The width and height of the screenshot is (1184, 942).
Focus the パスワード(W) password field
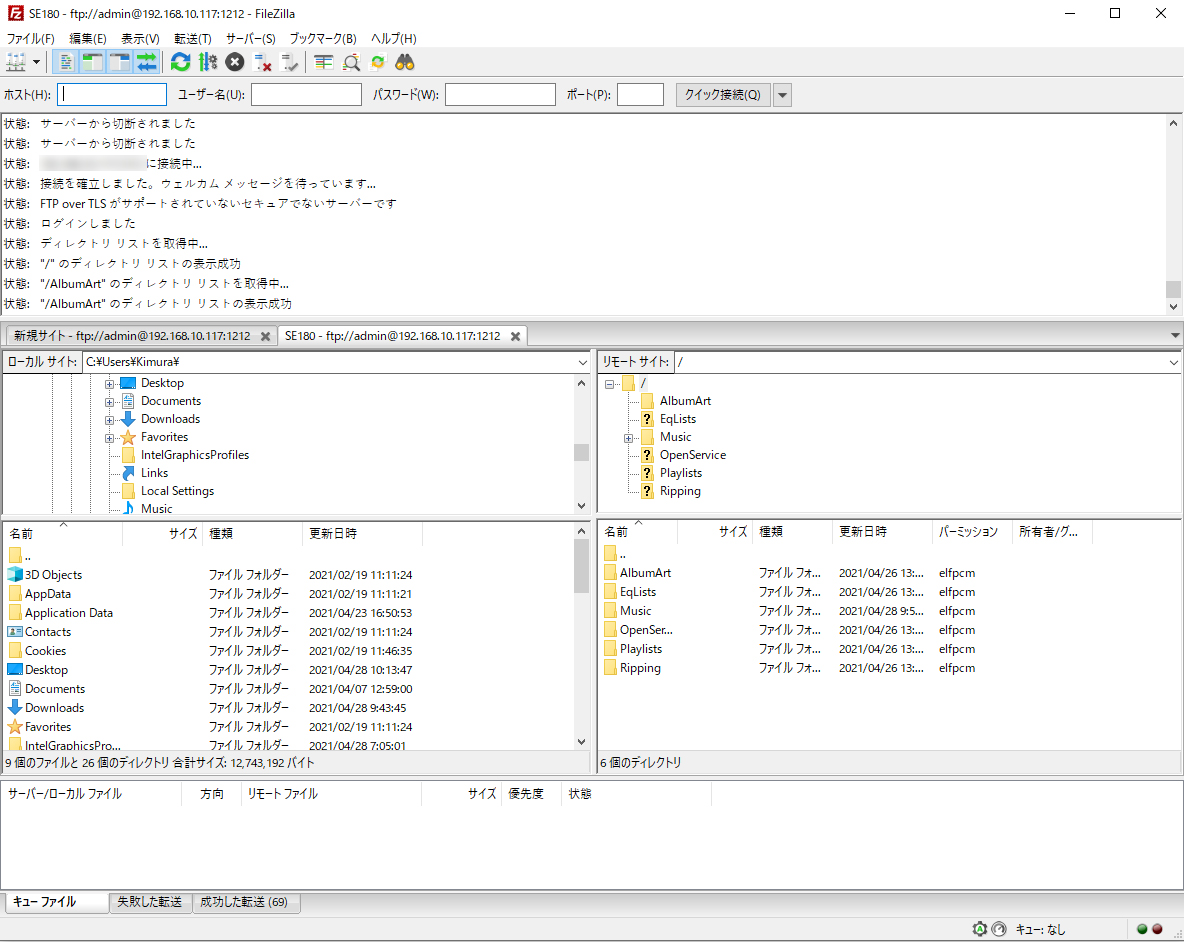coord(501,95)
